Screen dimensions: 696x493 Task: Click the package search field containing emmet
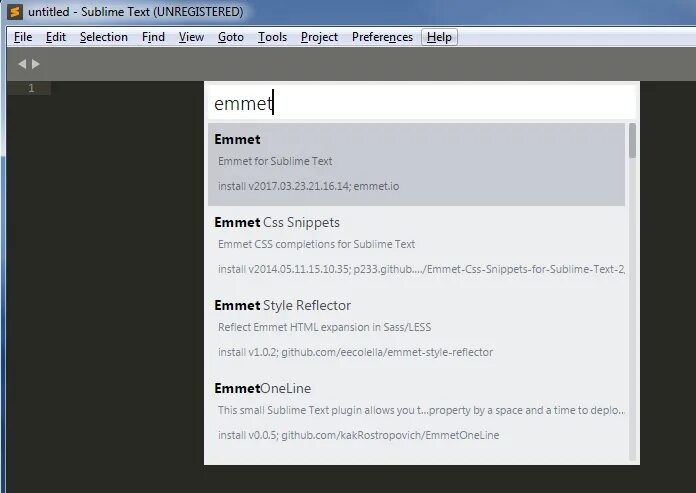click(x=421, y=103)
